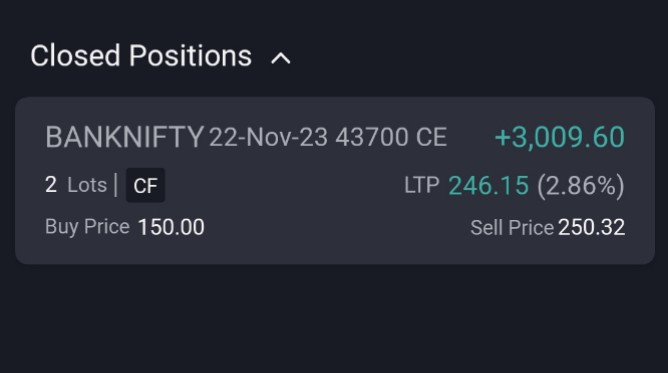The image size is (668, 373).
Task: Click the Lots label text
Action: (x=87, y=185)
